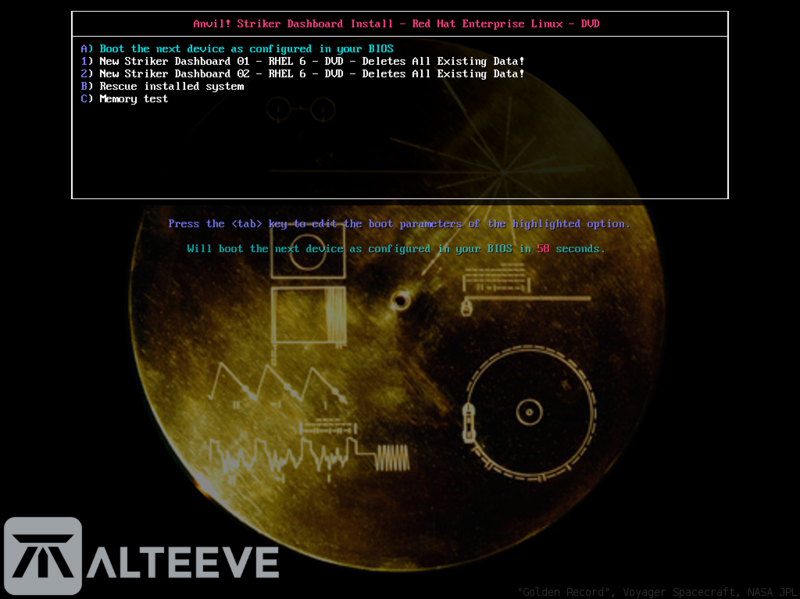Viewport: 800px width, 599px height.
Task: Select Rescue installed system option
Action: click(162, 86)
